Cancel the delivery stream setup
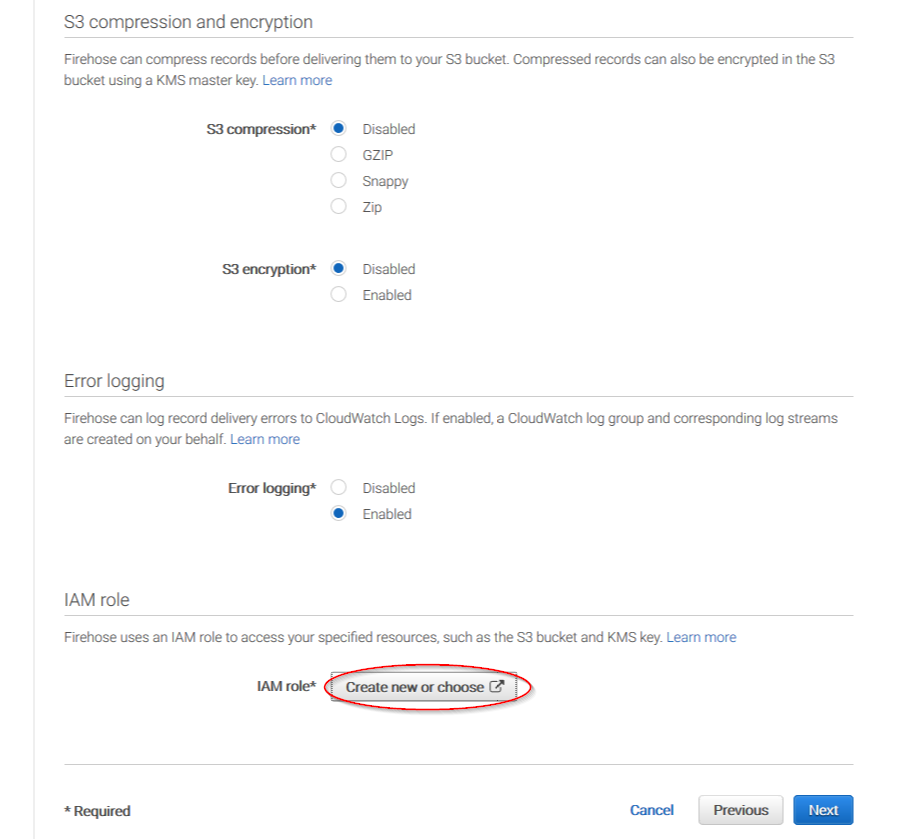 tap(652, 810)
